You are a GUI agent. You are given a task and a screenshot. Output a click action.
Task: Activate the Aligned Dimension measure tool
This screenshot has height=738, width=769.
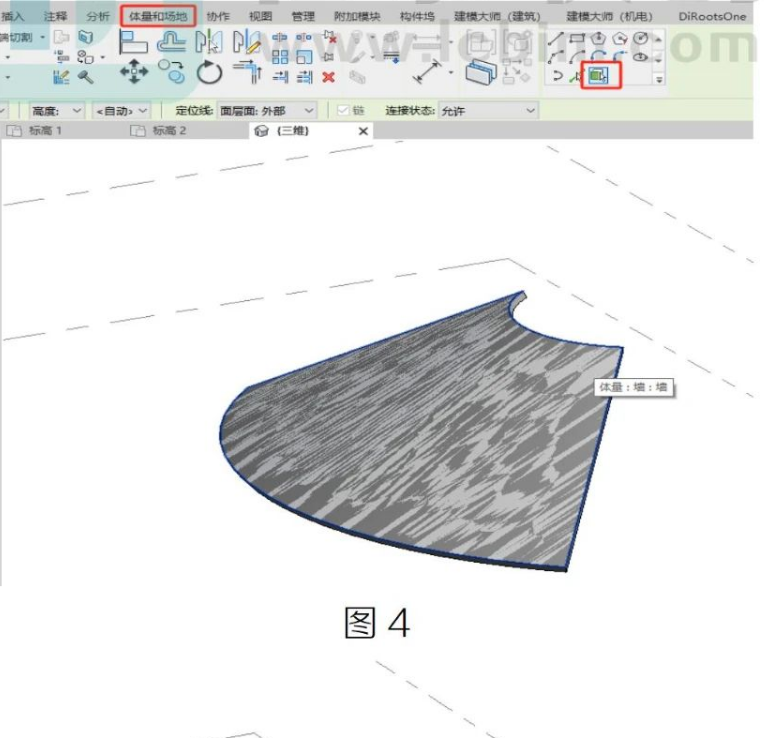(x=427, y=72)
